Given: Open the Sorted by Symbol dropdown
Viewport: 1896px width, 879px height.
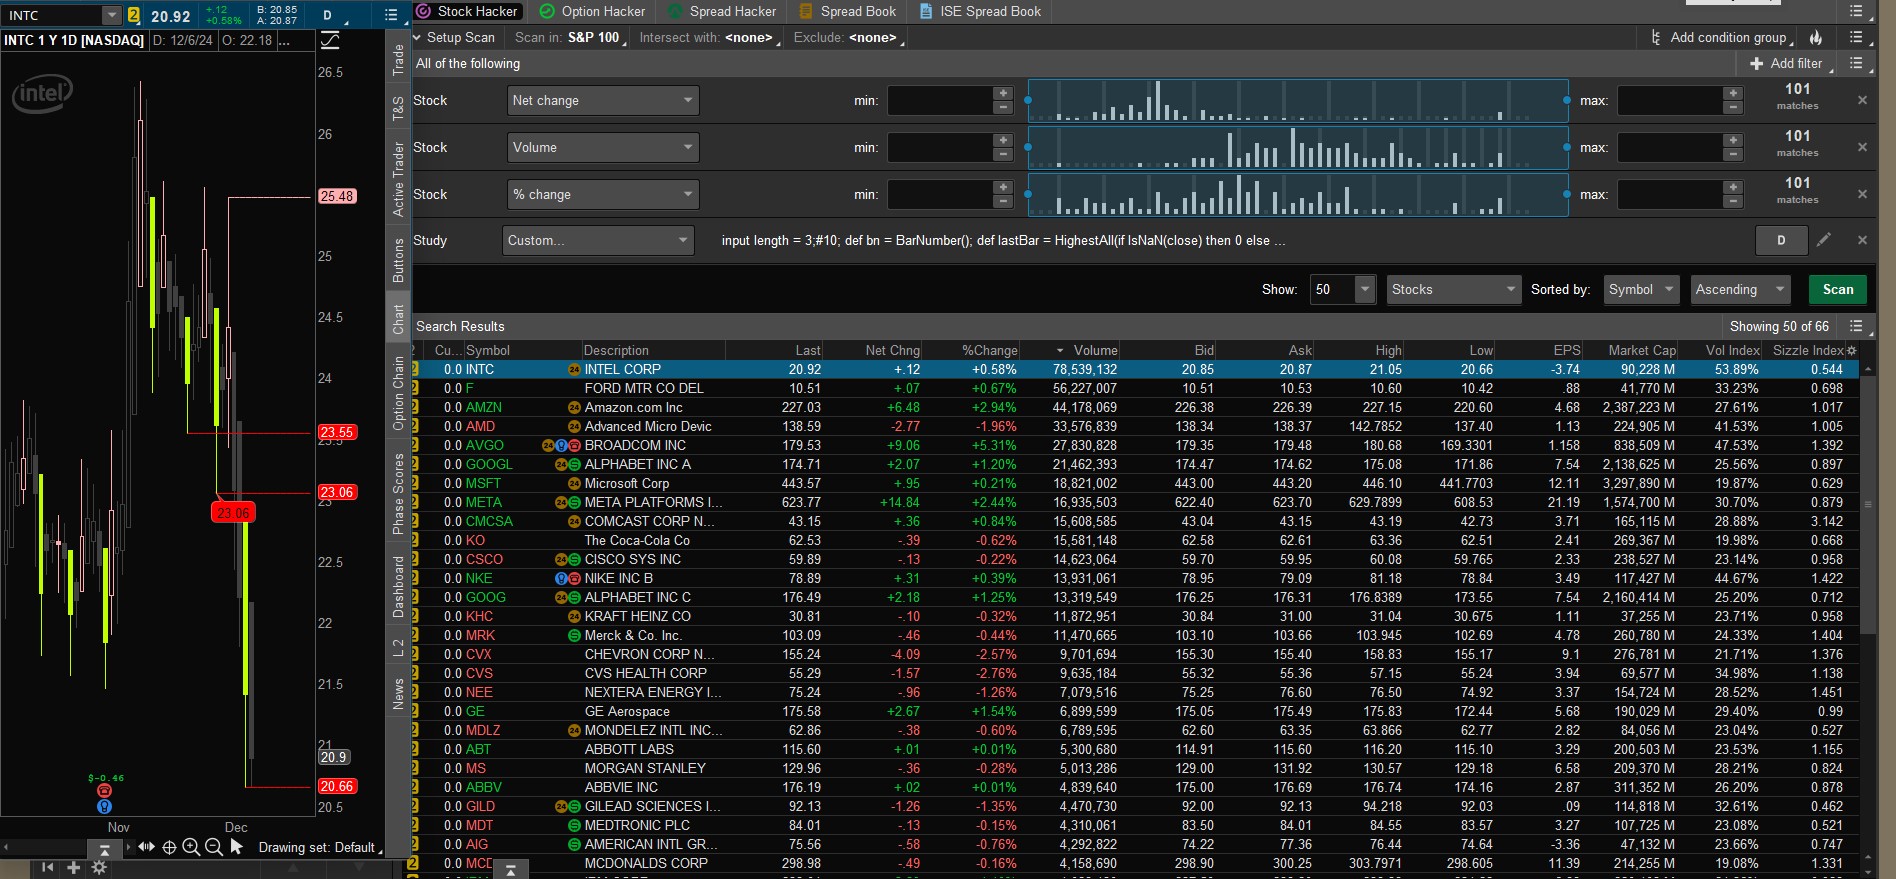Looking at the screenshot, I should coord(1641,289).
